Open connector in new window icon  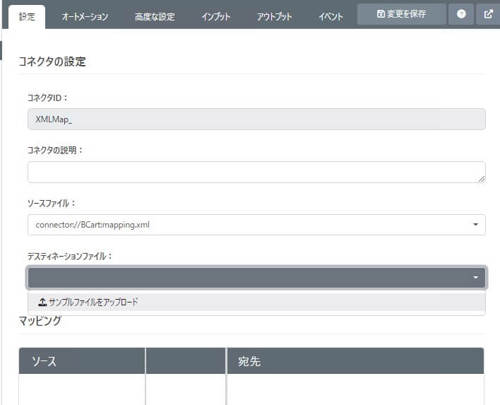point(488,14)
